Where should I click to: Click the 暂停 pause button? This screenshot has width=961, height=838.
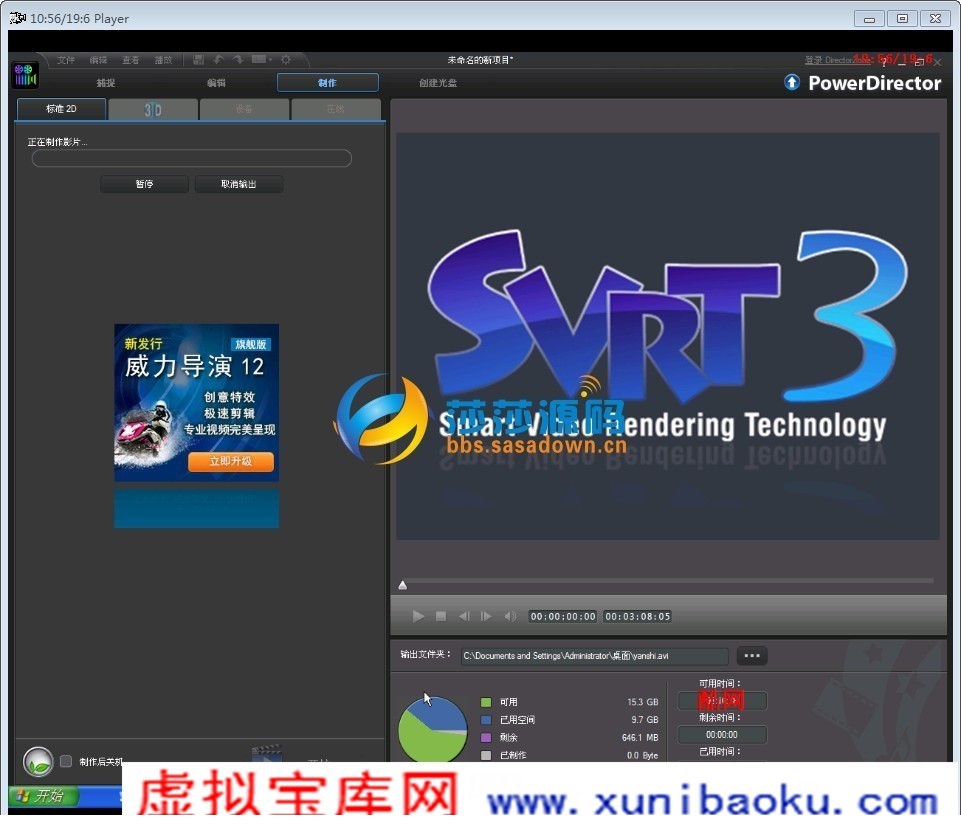(x=144, y=184)
